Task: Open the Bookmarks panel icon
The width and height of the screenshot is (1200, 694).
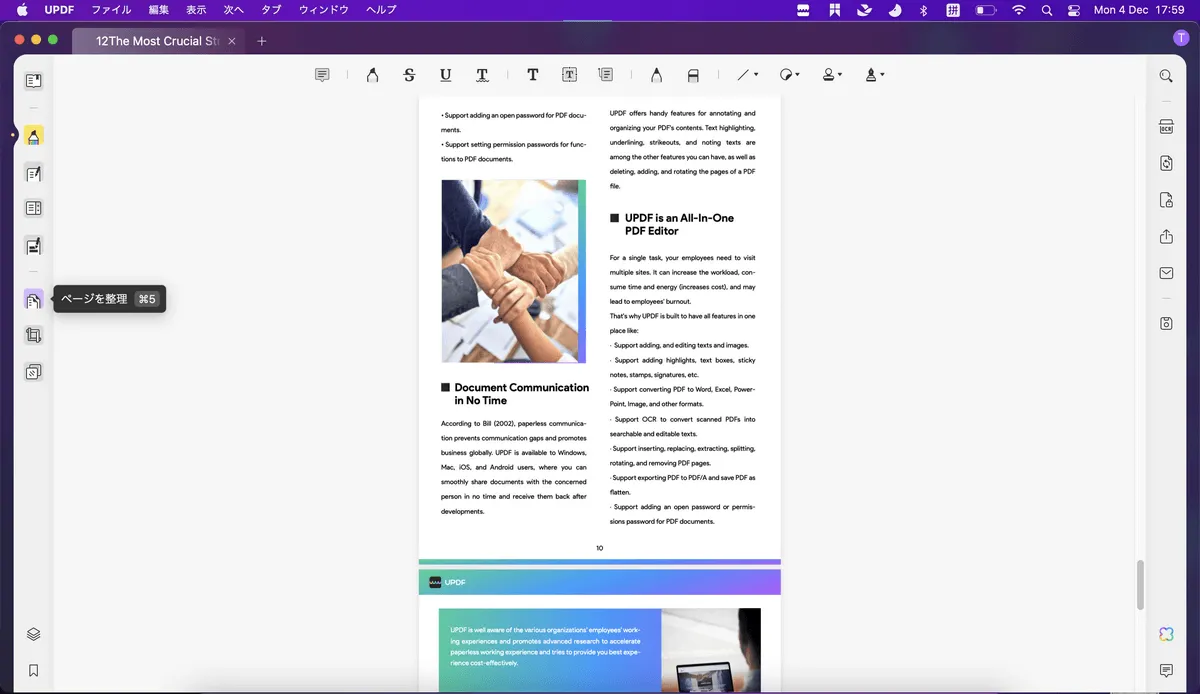Action: pyautogui.click(x=33, y=670)
